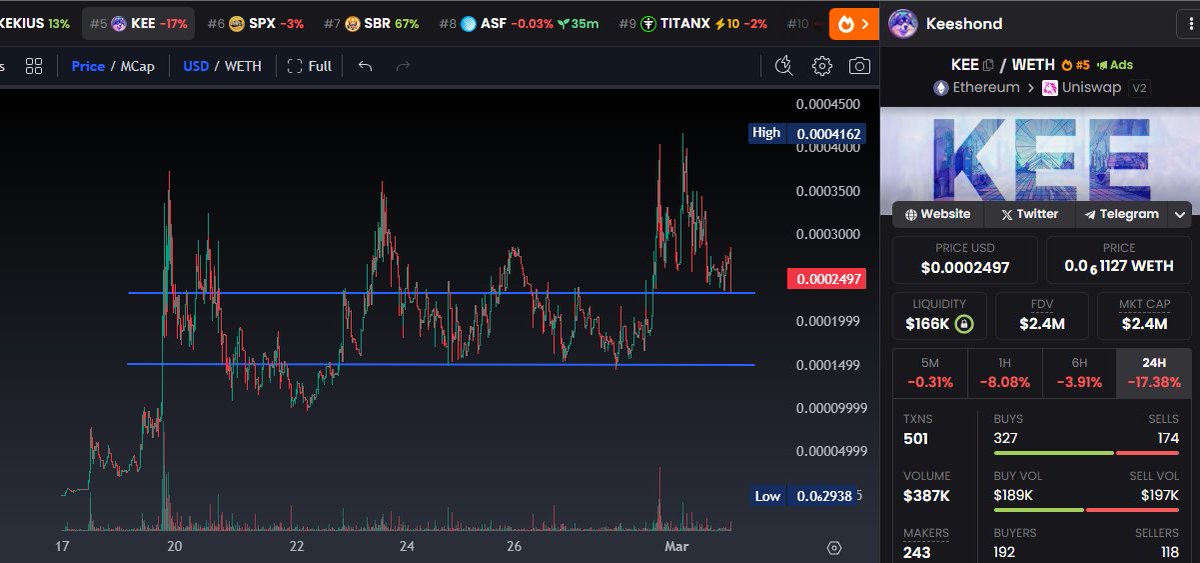Click the Ethereum chain link
This screenshot has height=563, width=1200.
coord(977,88)
